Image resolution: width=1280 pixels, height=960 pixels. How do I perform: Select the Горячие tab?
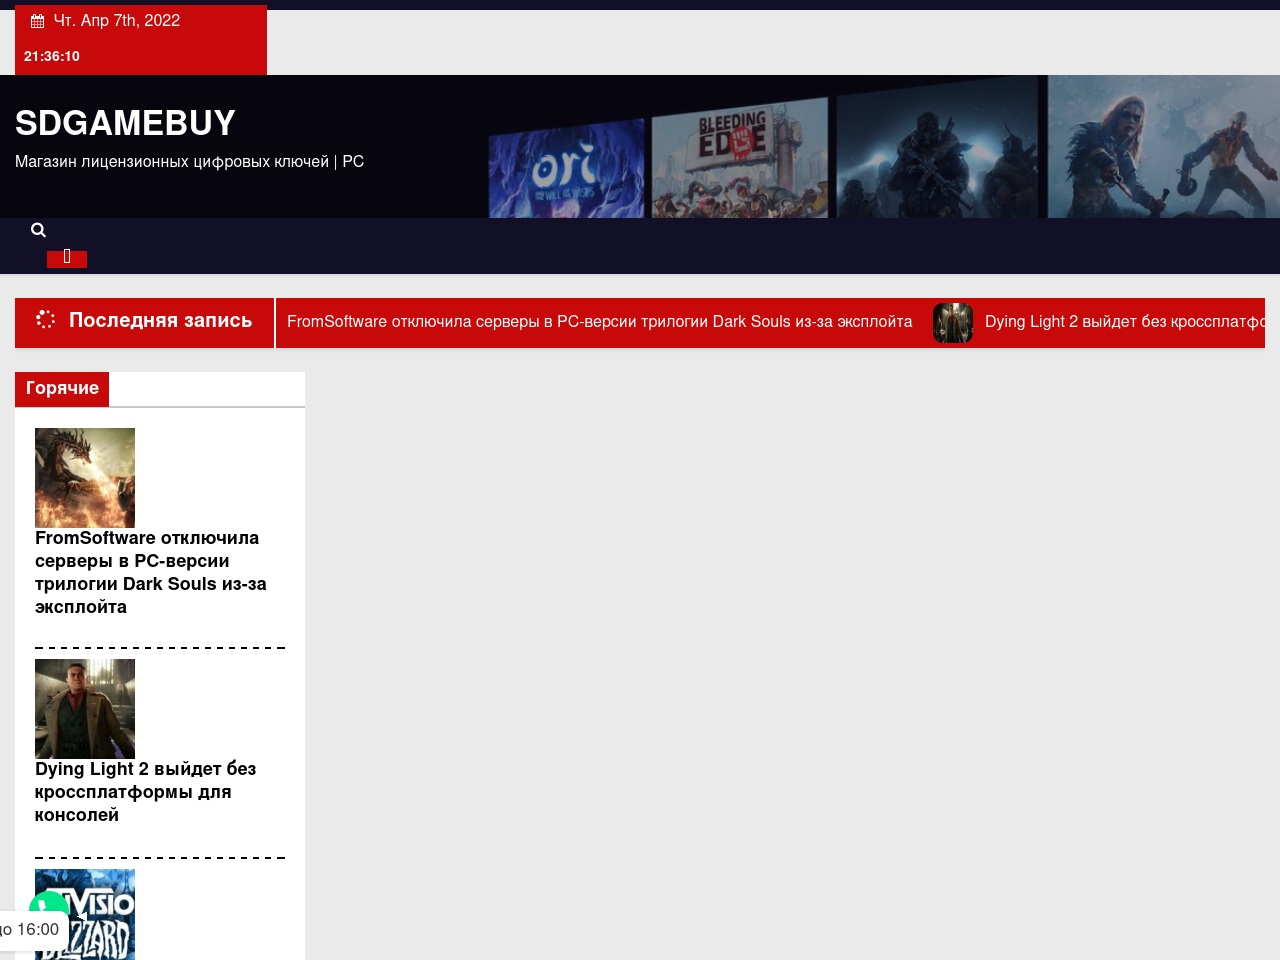tap(62, 389)
